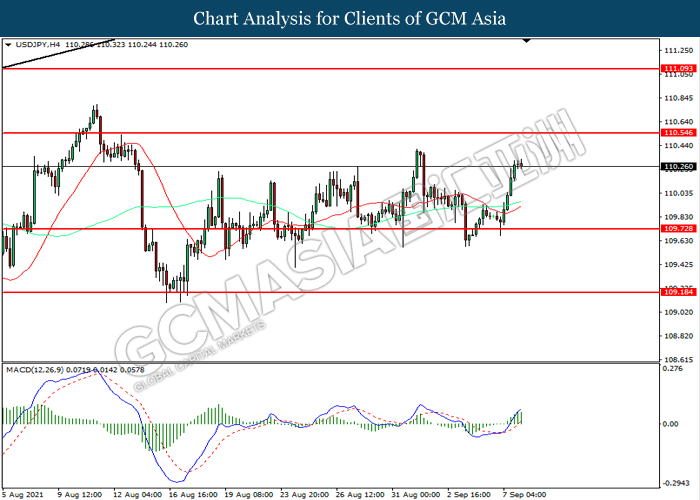This screenshot has height=500, width=700.
Task: Select the 109.728 red level label
Action: point(679,229)
